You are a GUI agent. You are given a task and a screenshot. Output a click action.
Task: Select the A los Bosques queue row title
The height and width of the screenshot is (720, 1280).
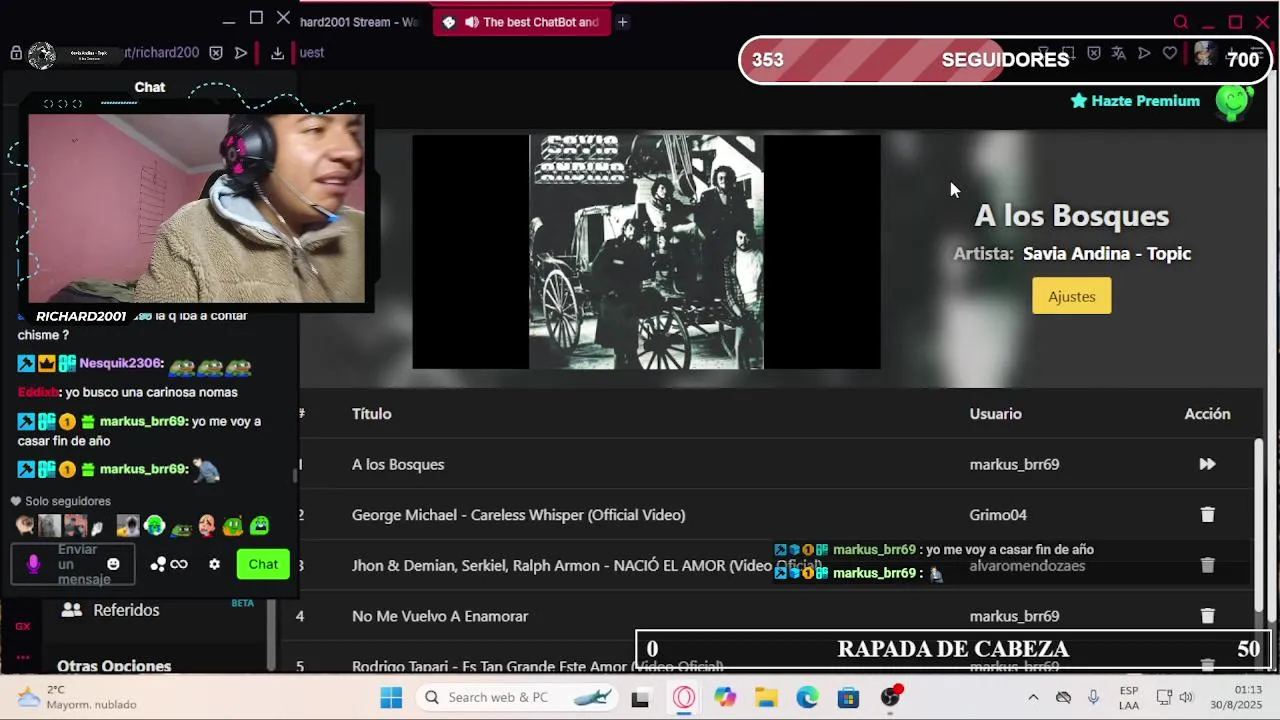[398, 464]
